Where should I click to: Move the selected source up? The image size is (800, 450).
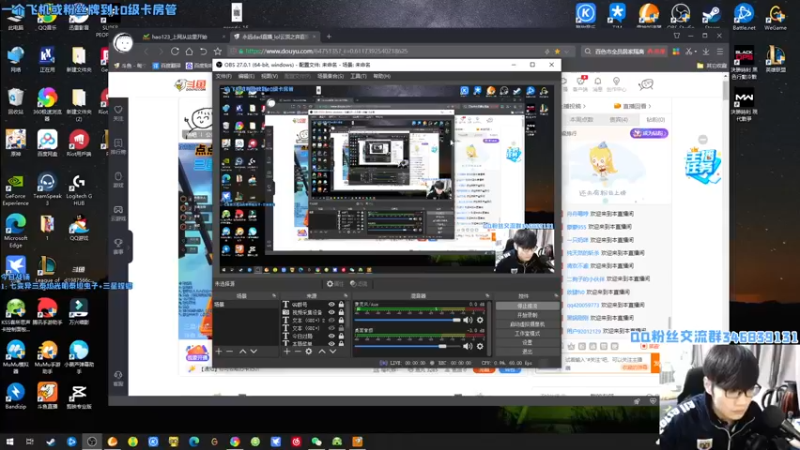322,352
